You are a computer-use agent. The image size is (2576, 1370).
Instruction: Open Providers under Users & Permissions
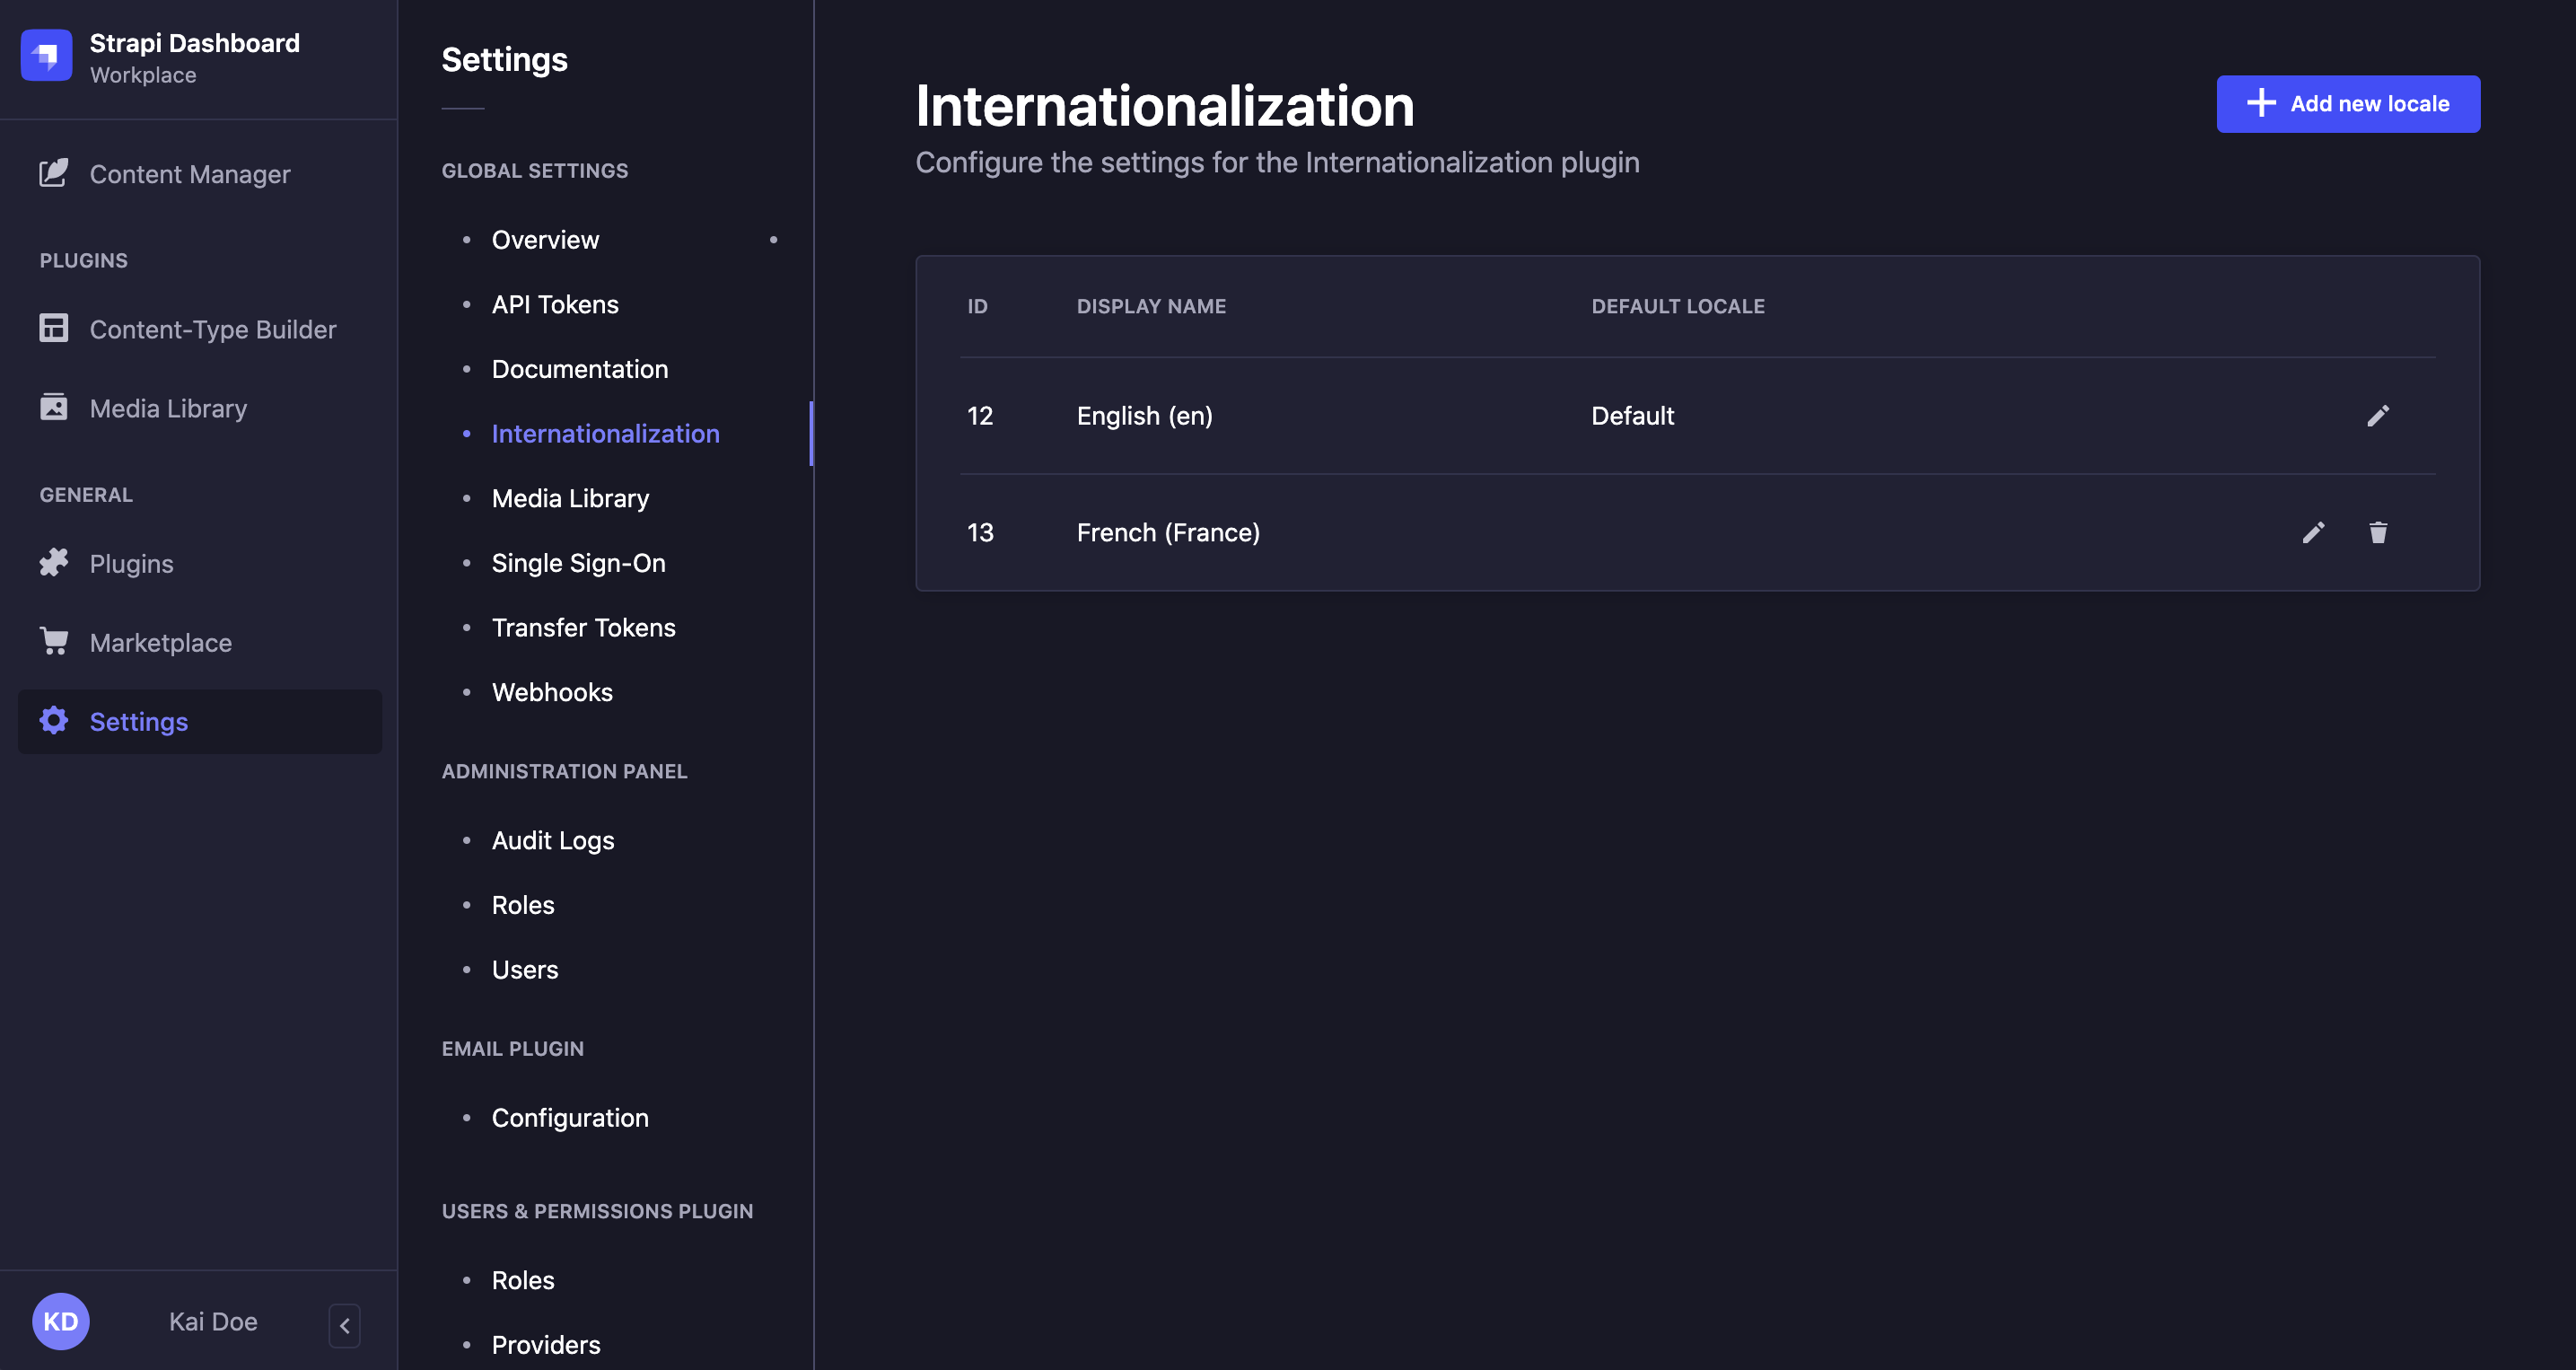point(545,1344)
